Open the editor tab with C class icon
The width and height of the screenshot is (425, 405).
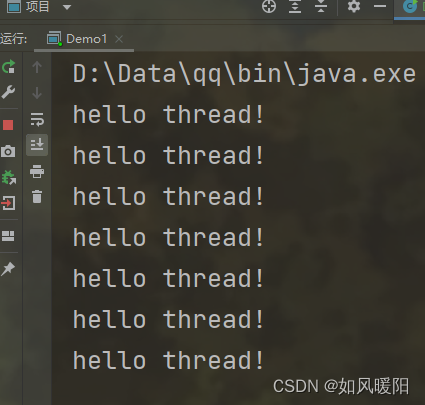click(x=410, y=7)
